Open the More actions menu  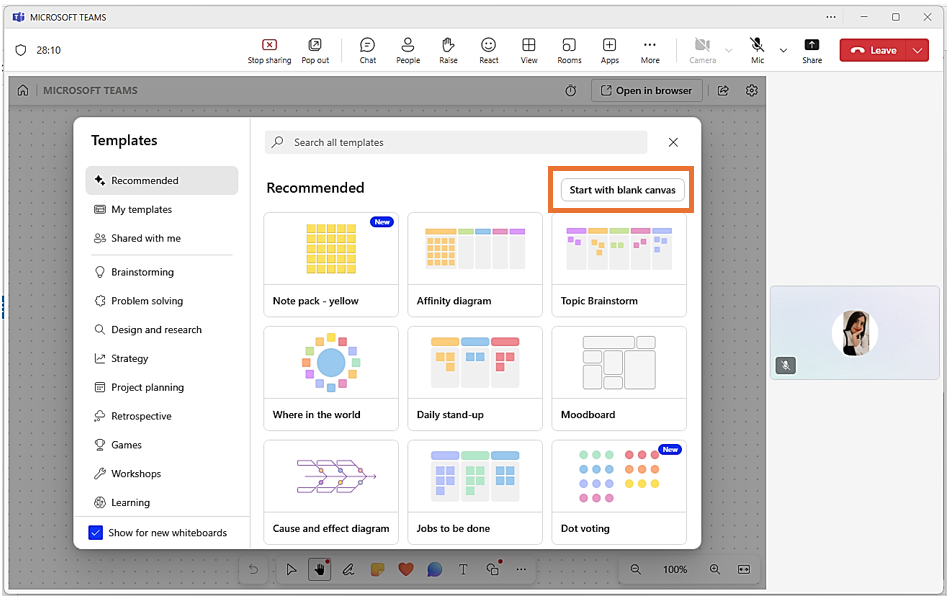[650, 50]
